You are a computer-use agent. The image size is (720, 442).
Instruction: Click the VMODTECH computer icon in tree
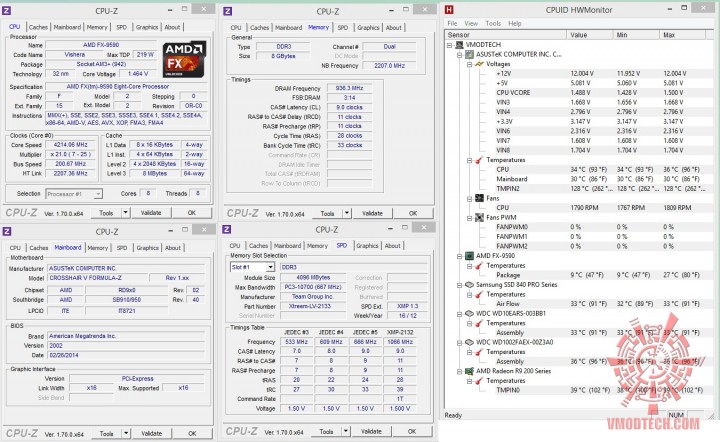point(459,45)
